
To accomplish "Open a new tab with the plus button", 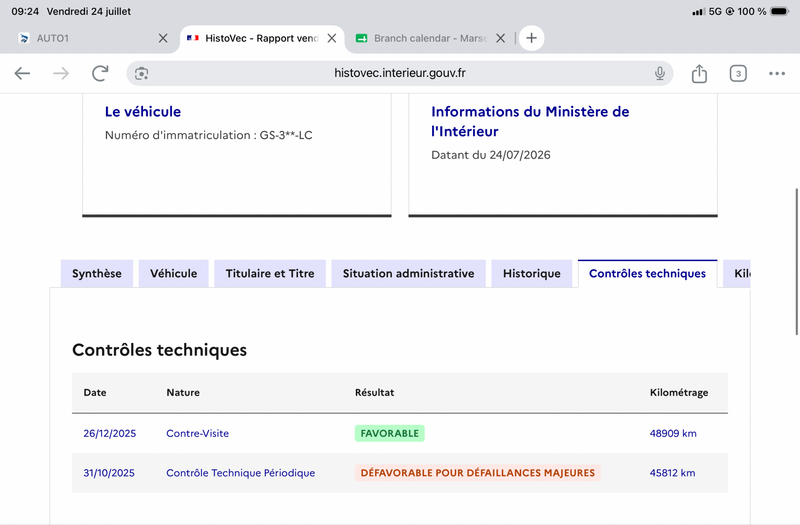I will coord(531,38).
